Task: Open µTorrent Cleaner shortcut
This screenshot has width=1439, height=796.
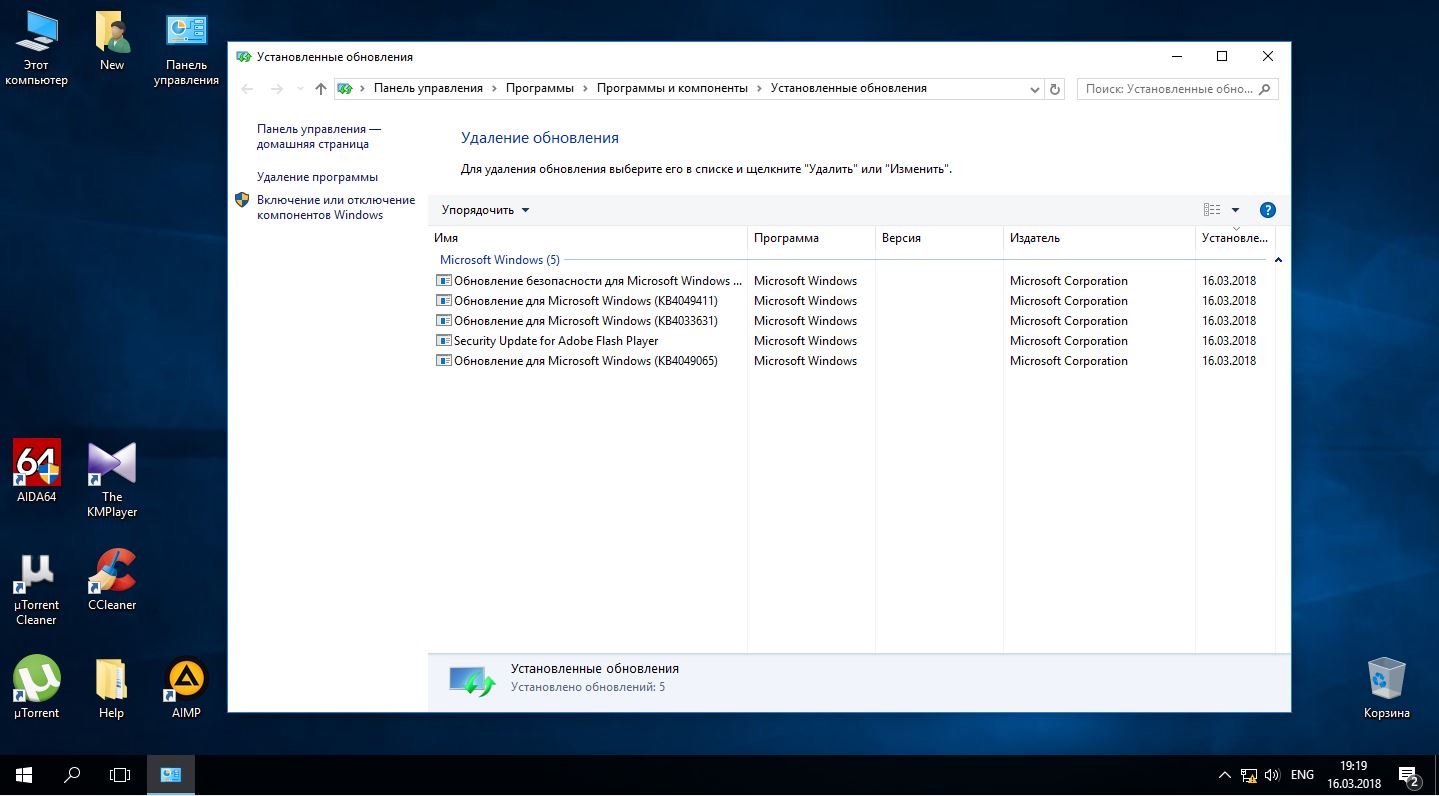Action: [x=37, y=588]
